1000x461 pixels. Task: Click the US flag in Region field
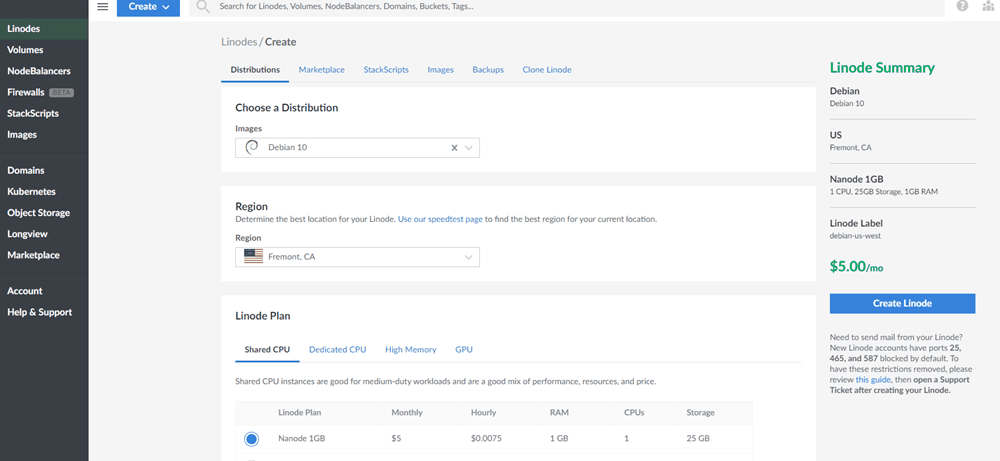253,257
